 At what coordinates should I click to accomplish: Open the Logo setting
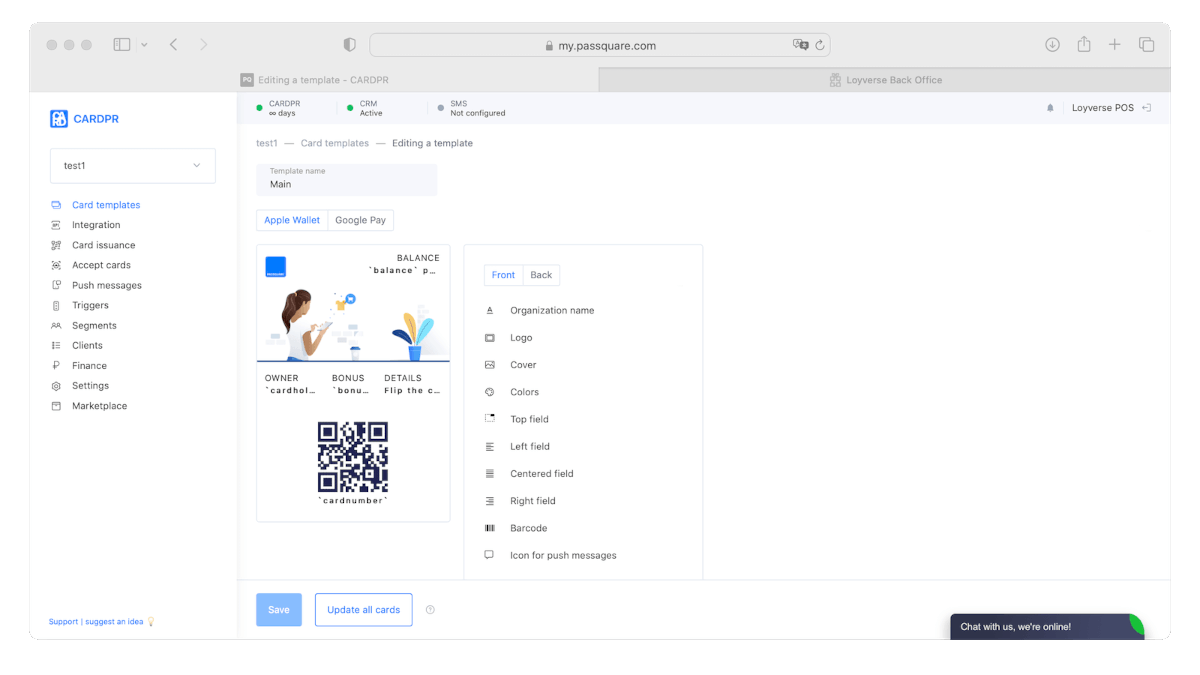point(521,338)
